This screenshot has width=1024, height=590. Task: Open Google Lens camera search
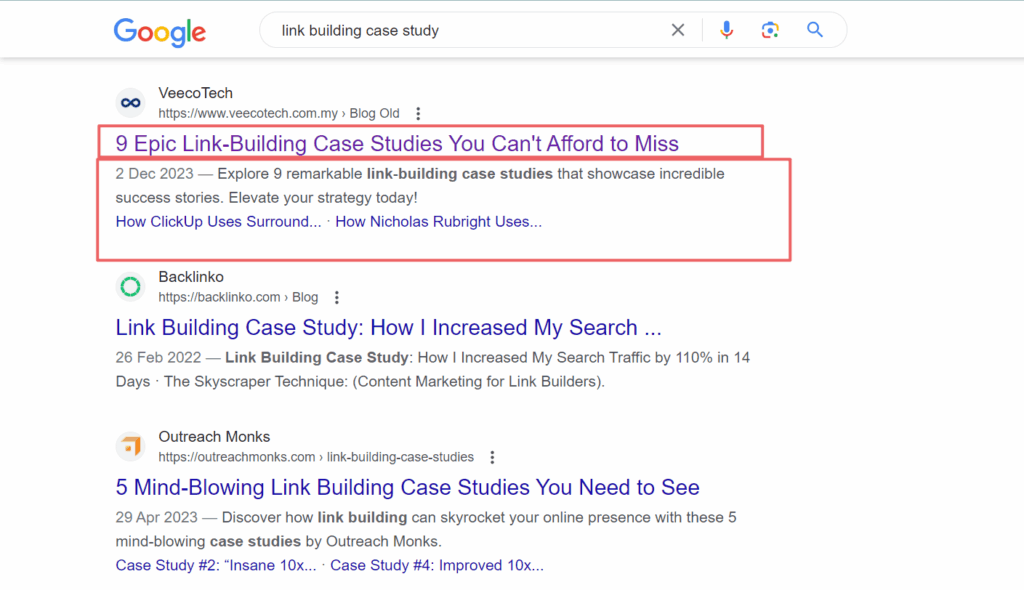(770, 30)
